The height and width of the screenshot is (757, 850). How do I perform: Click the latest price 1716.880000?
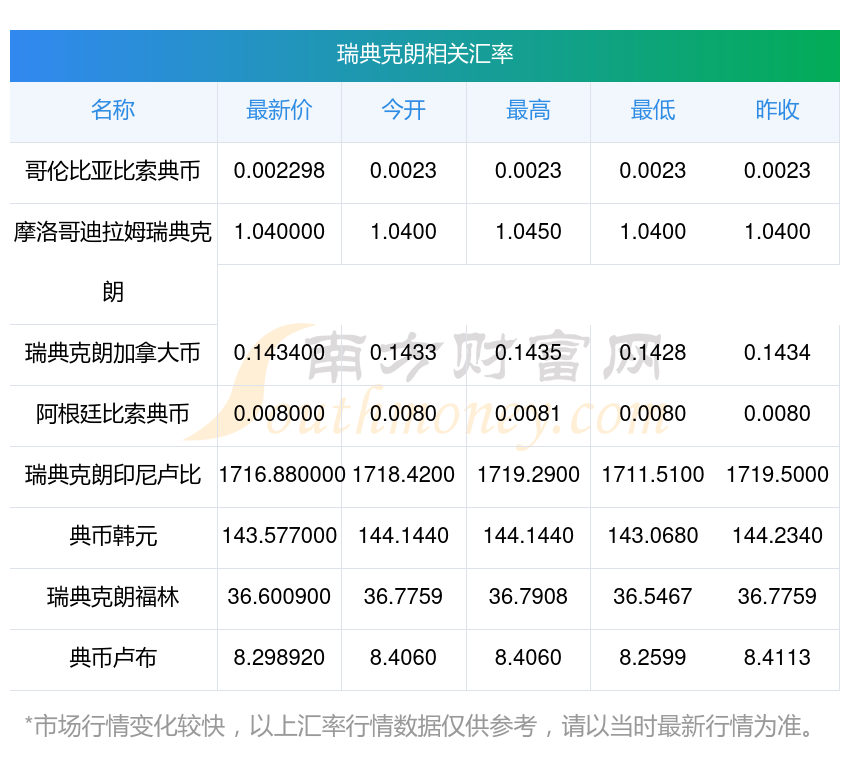tap(282, 475)
